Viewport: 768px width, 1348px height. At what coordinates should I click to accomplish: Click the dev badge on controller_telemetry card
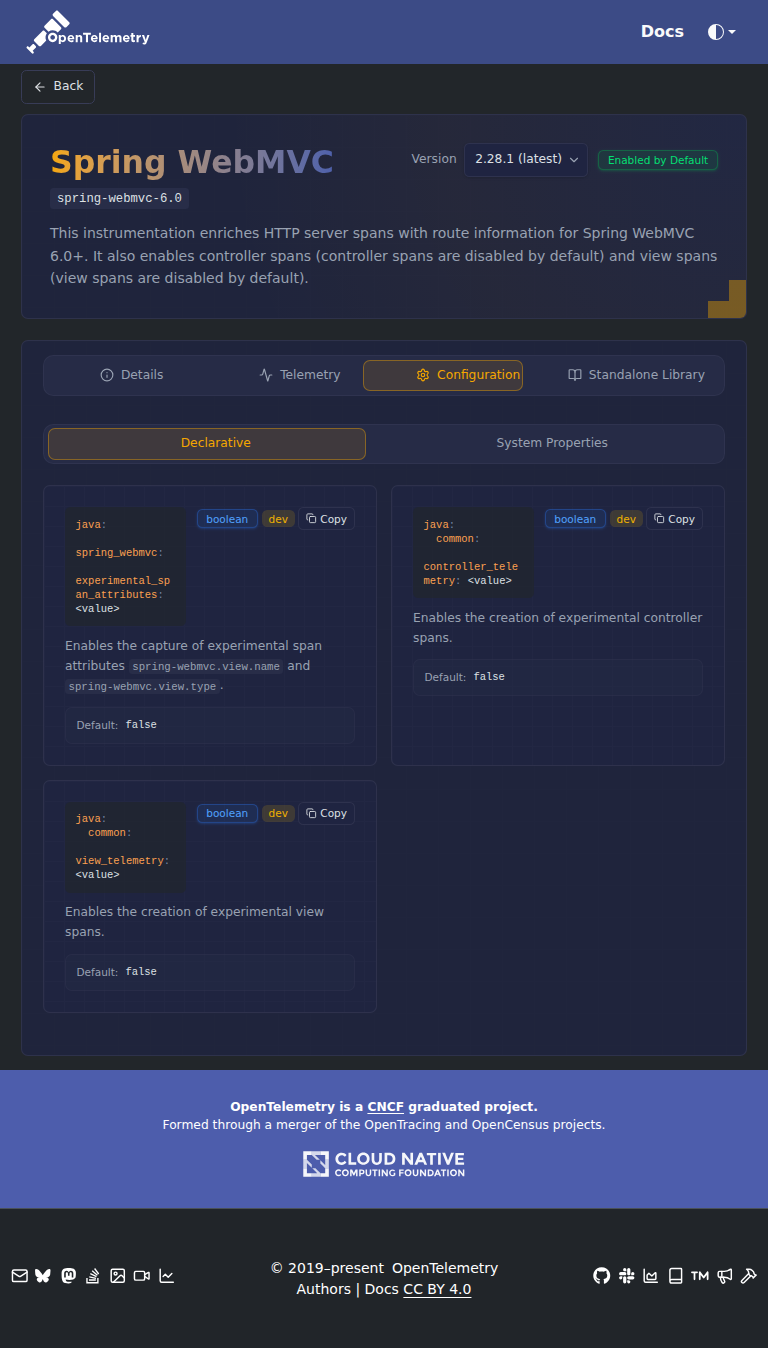(x=626, y=519)
